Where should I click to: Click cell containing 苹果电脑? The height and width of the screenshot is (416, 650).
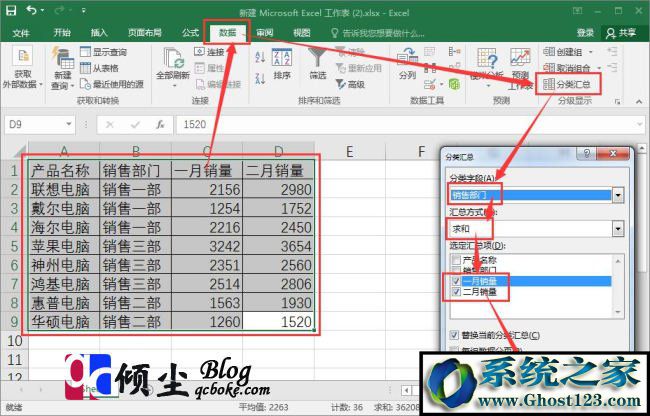[x=64, y=246]
